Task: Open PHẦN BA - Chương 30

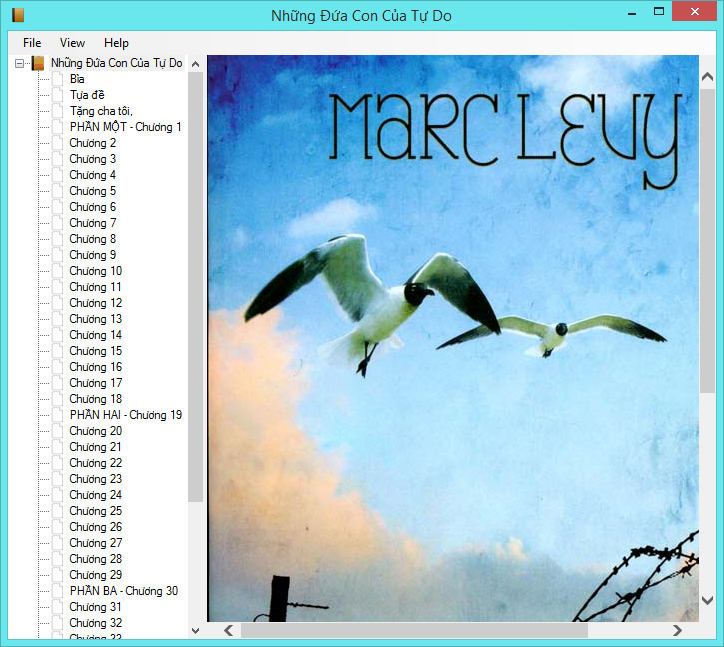Action: pyautogui.click(x=124, y=591)
